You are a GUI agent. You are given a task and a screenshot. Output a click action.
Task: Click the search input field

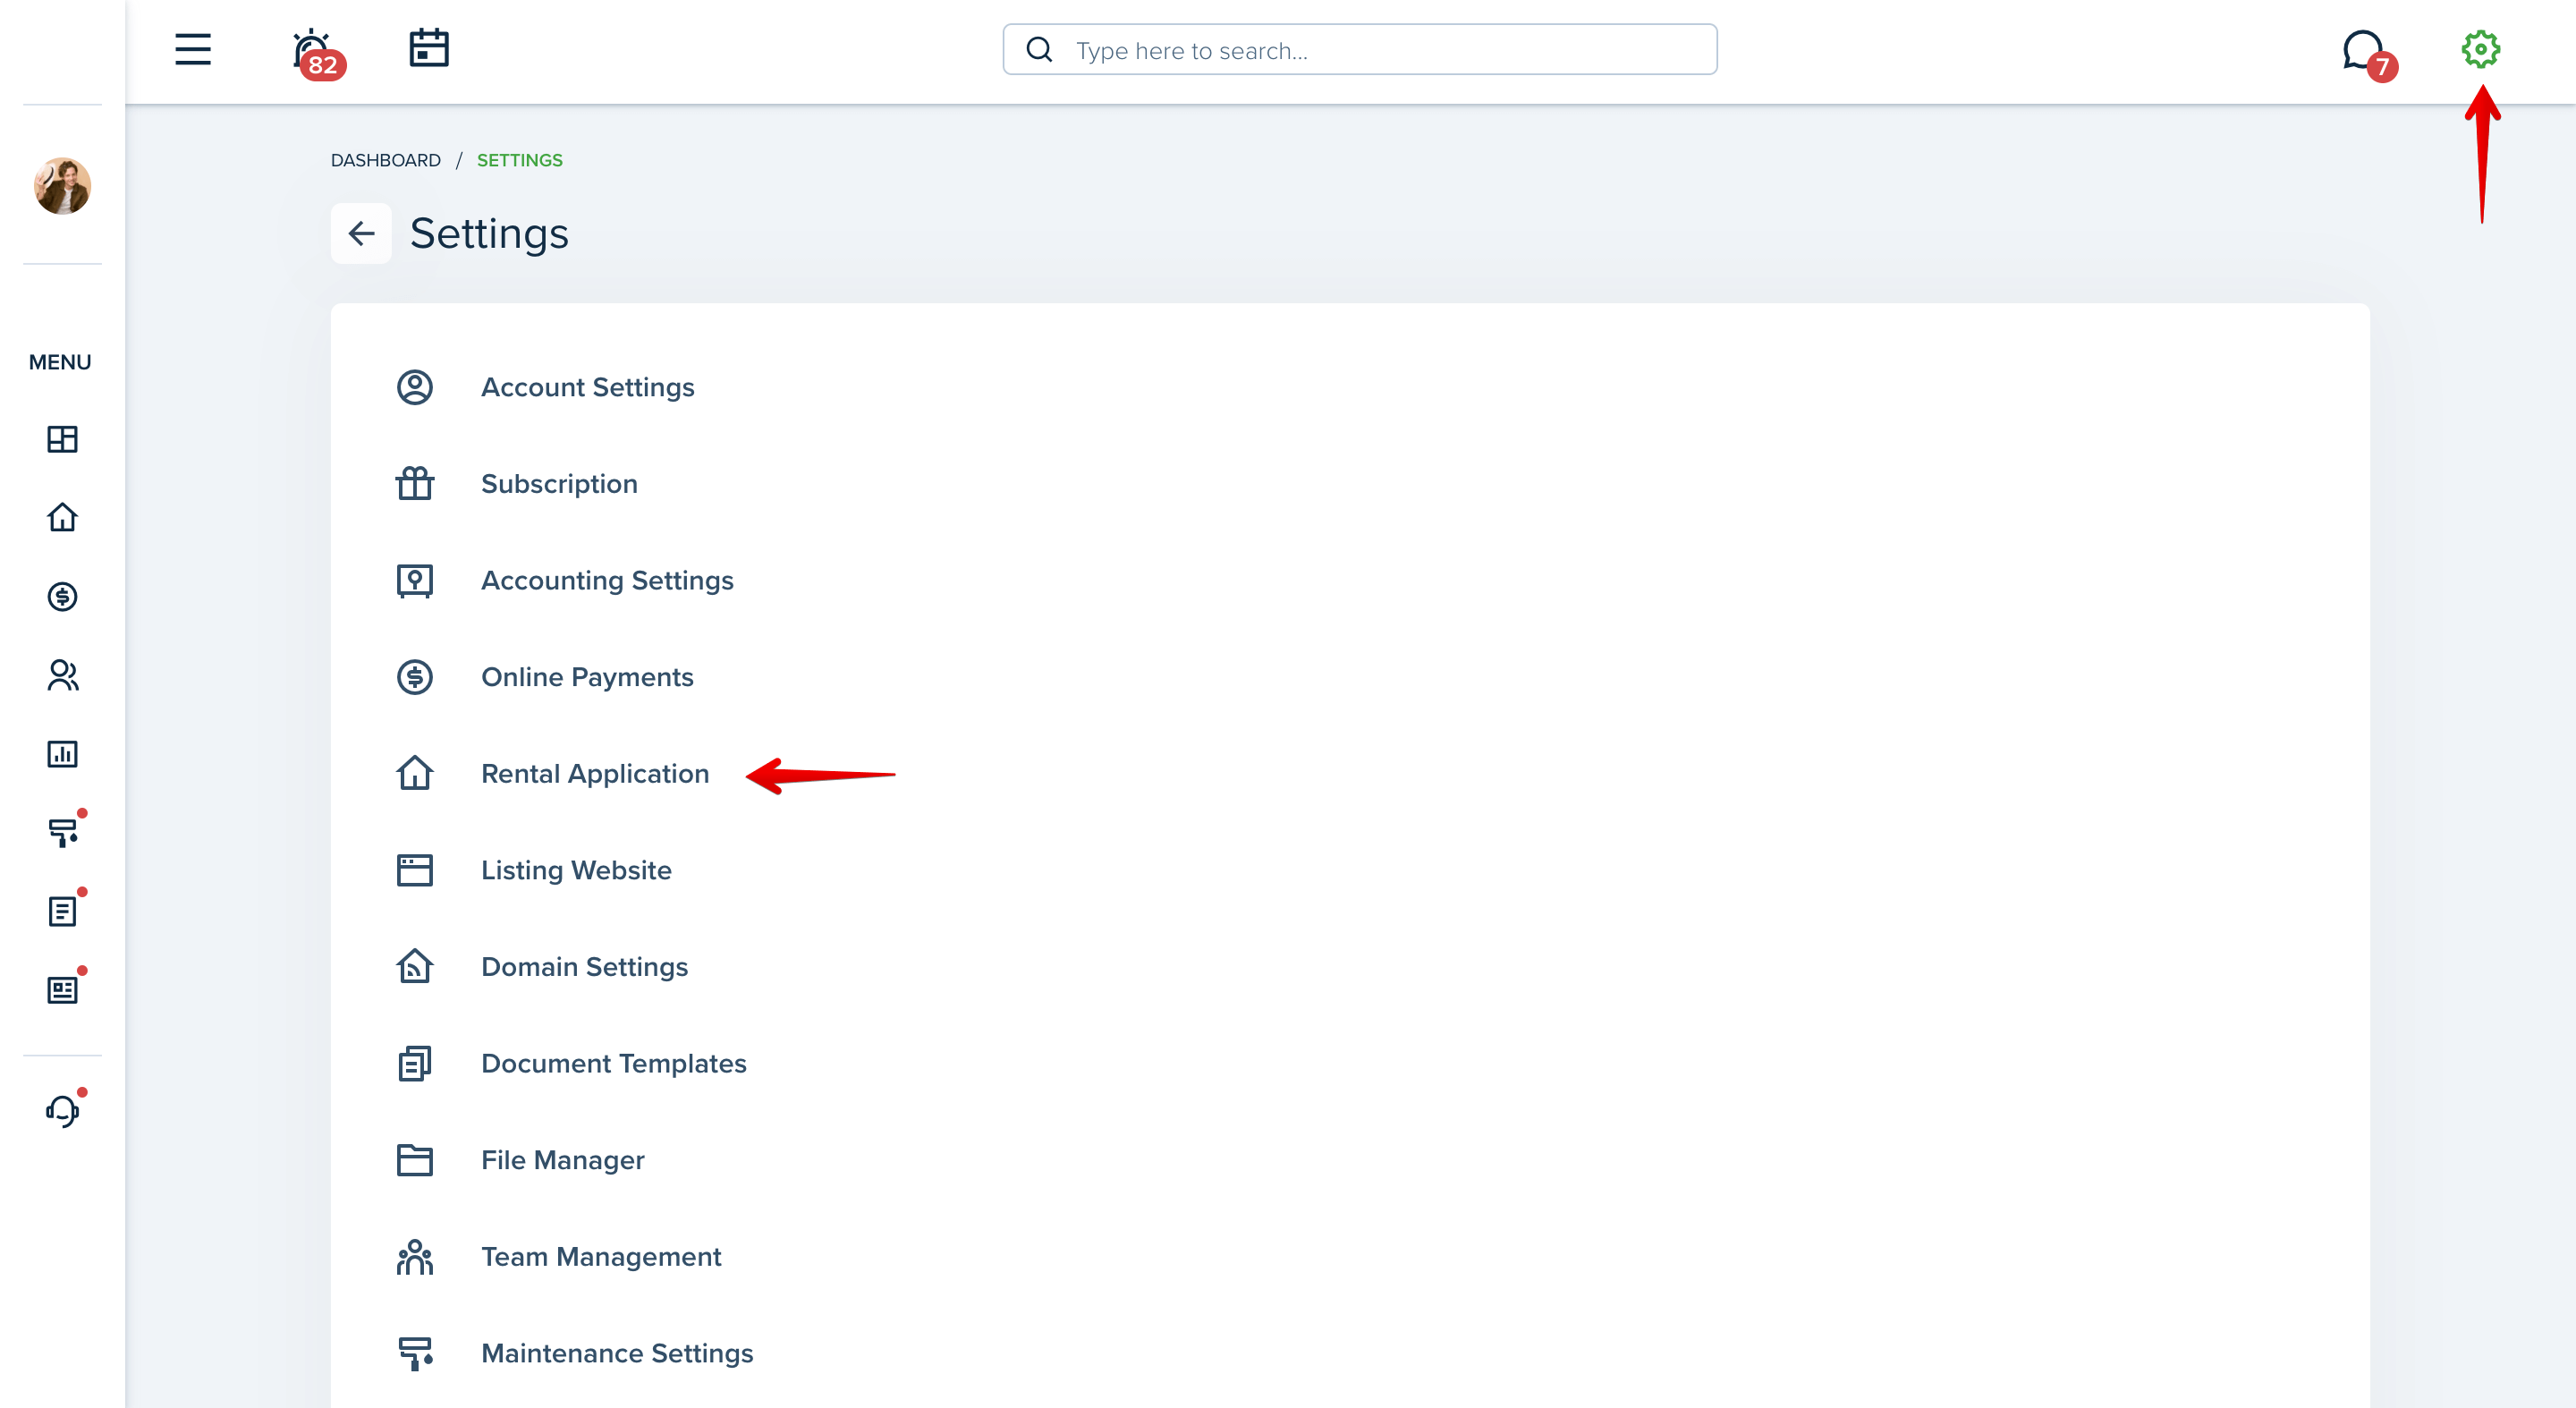[1360, 50]
